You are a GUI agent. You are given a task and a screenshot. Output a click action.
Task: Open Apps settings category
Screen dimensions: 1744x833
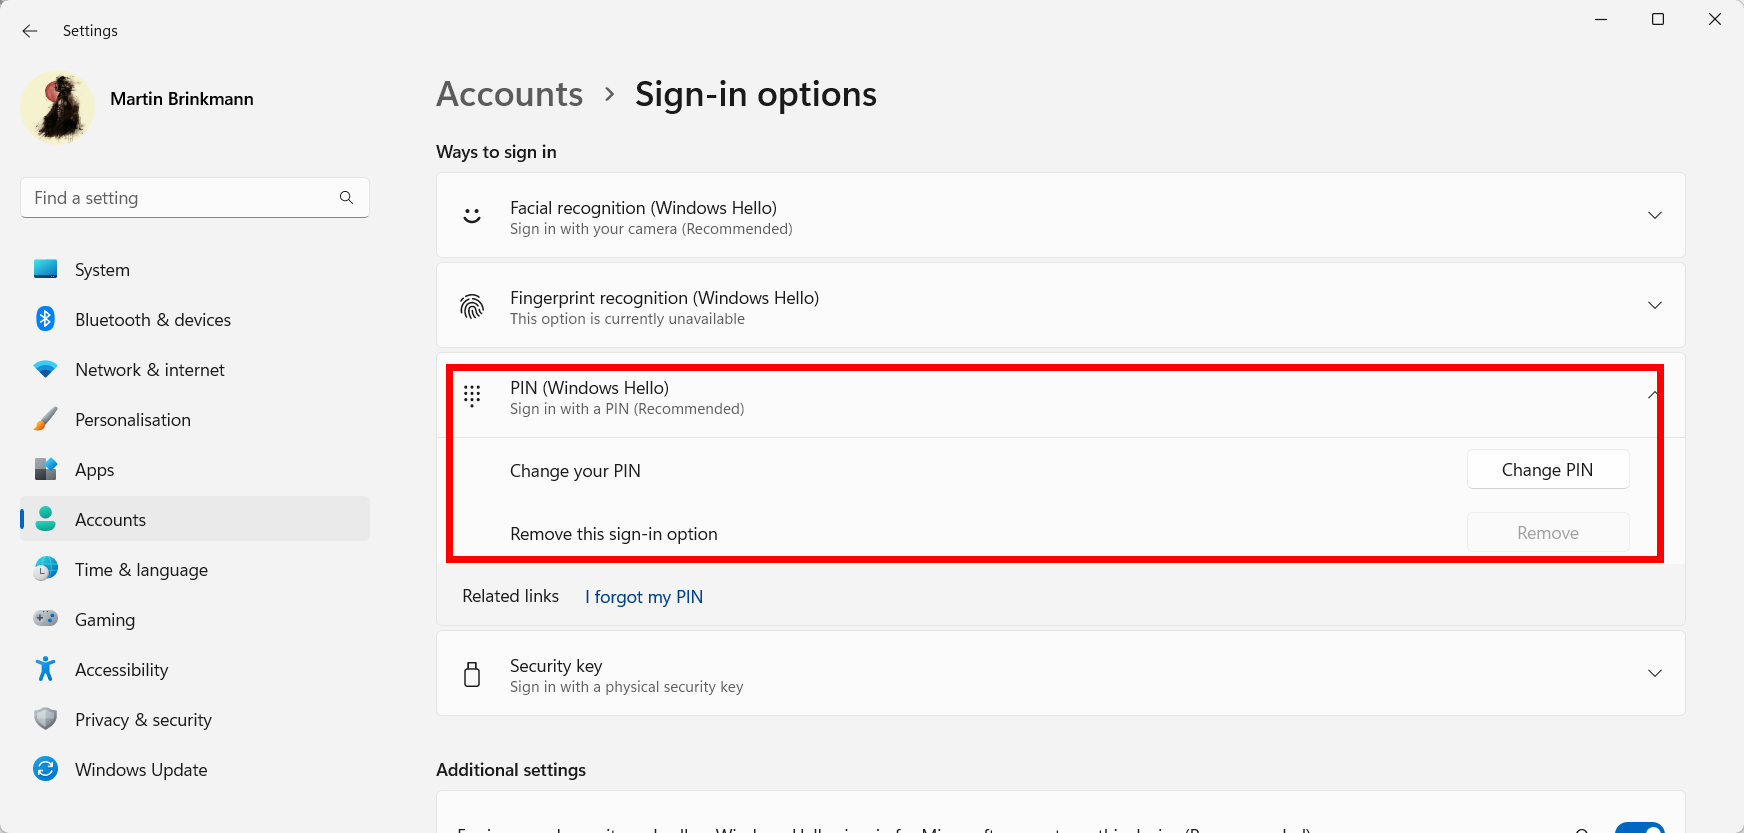pyautogui.click(x=195, y=469)
